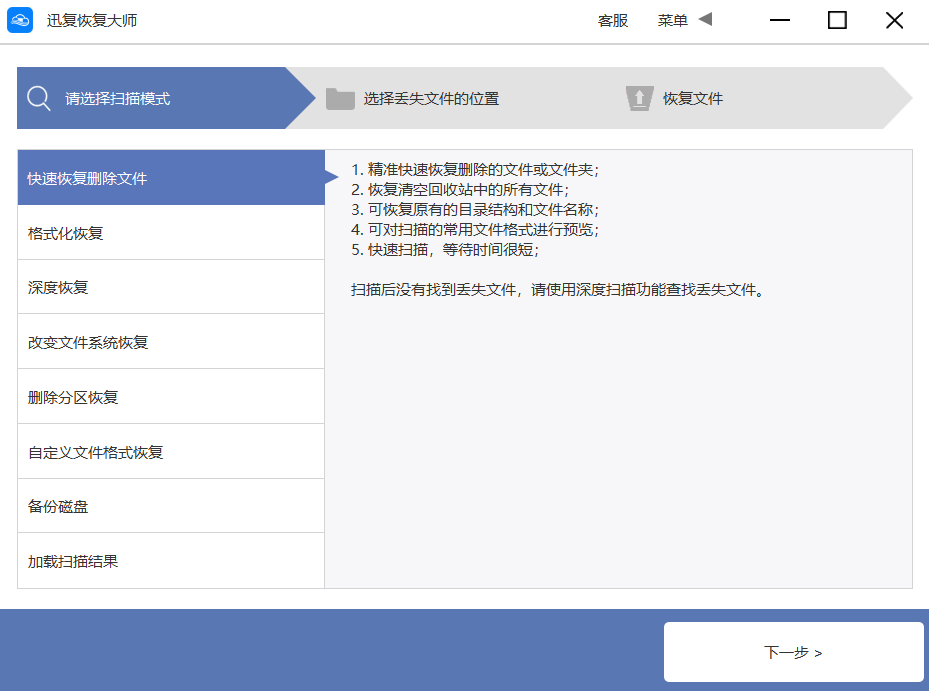Click the recycle bin icon beside 恢复文件
This screenshot has width=929, height=691.
(x=639, y=98)
